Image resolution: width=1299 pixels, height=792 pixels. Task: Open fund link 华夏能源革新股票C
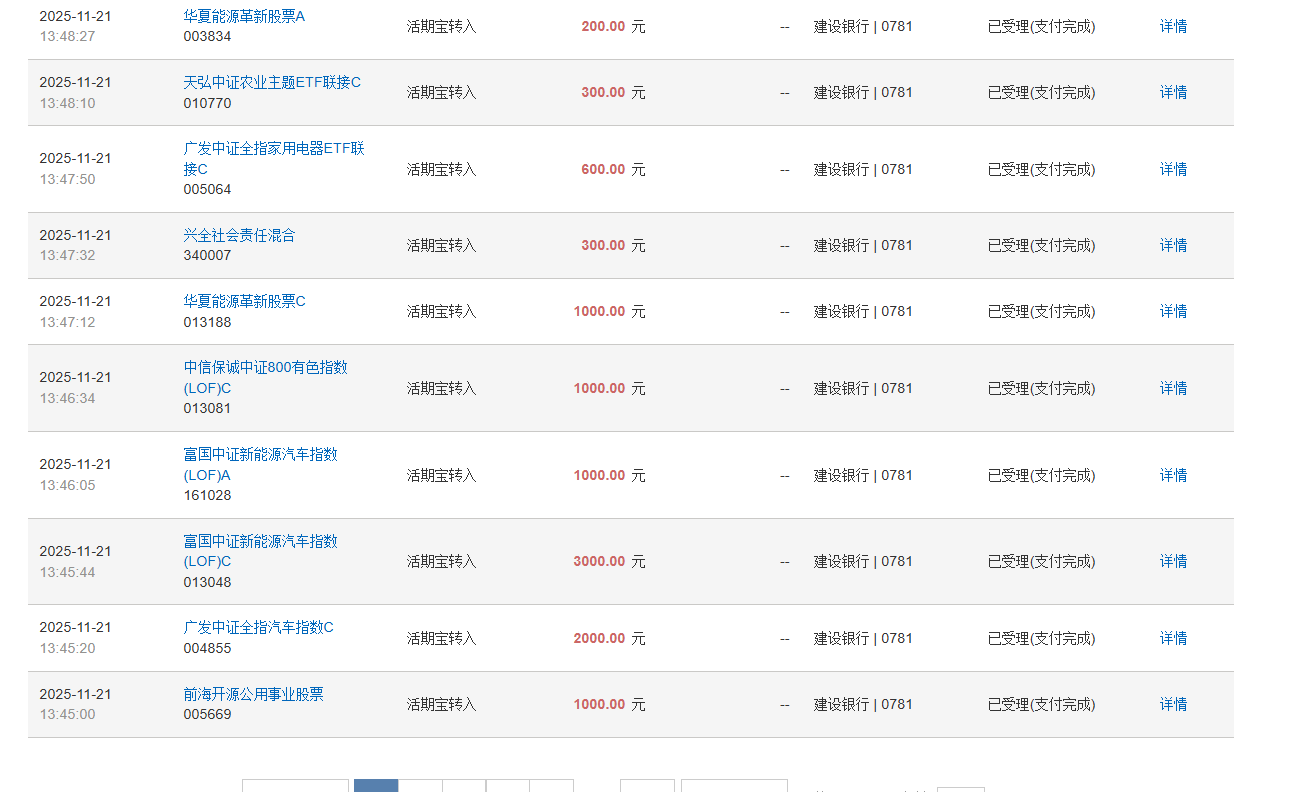[244, 301]
